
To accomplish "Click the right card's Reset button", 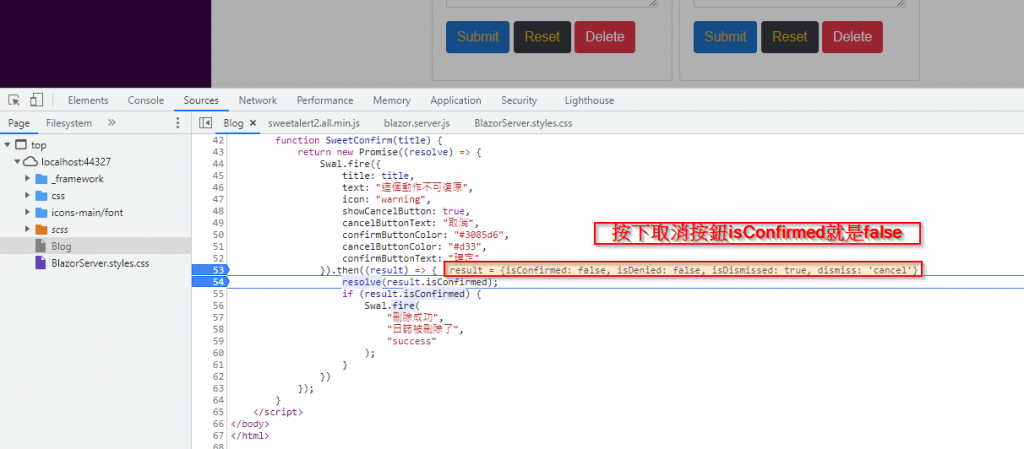I will point(790,37).
